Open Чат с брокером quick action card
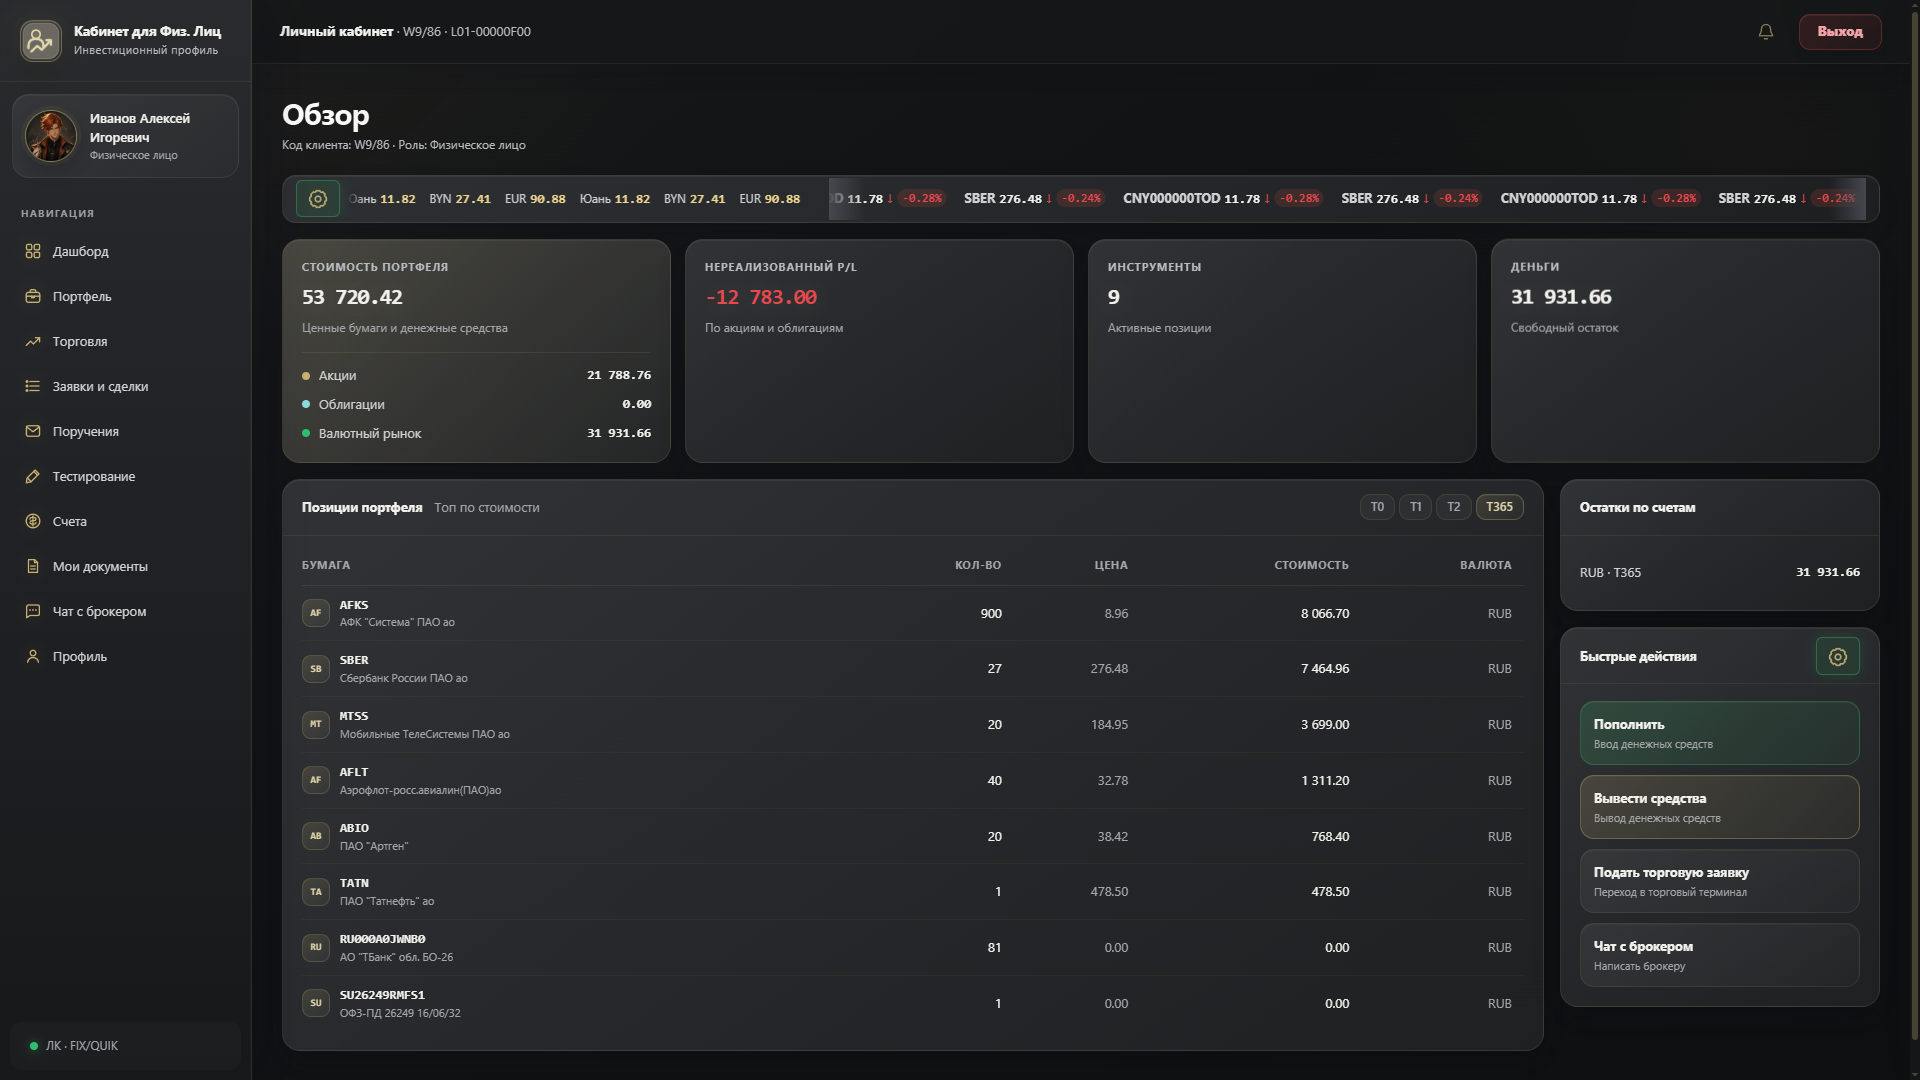This screenshot has width=1920, height=1080. [1720, 955]
